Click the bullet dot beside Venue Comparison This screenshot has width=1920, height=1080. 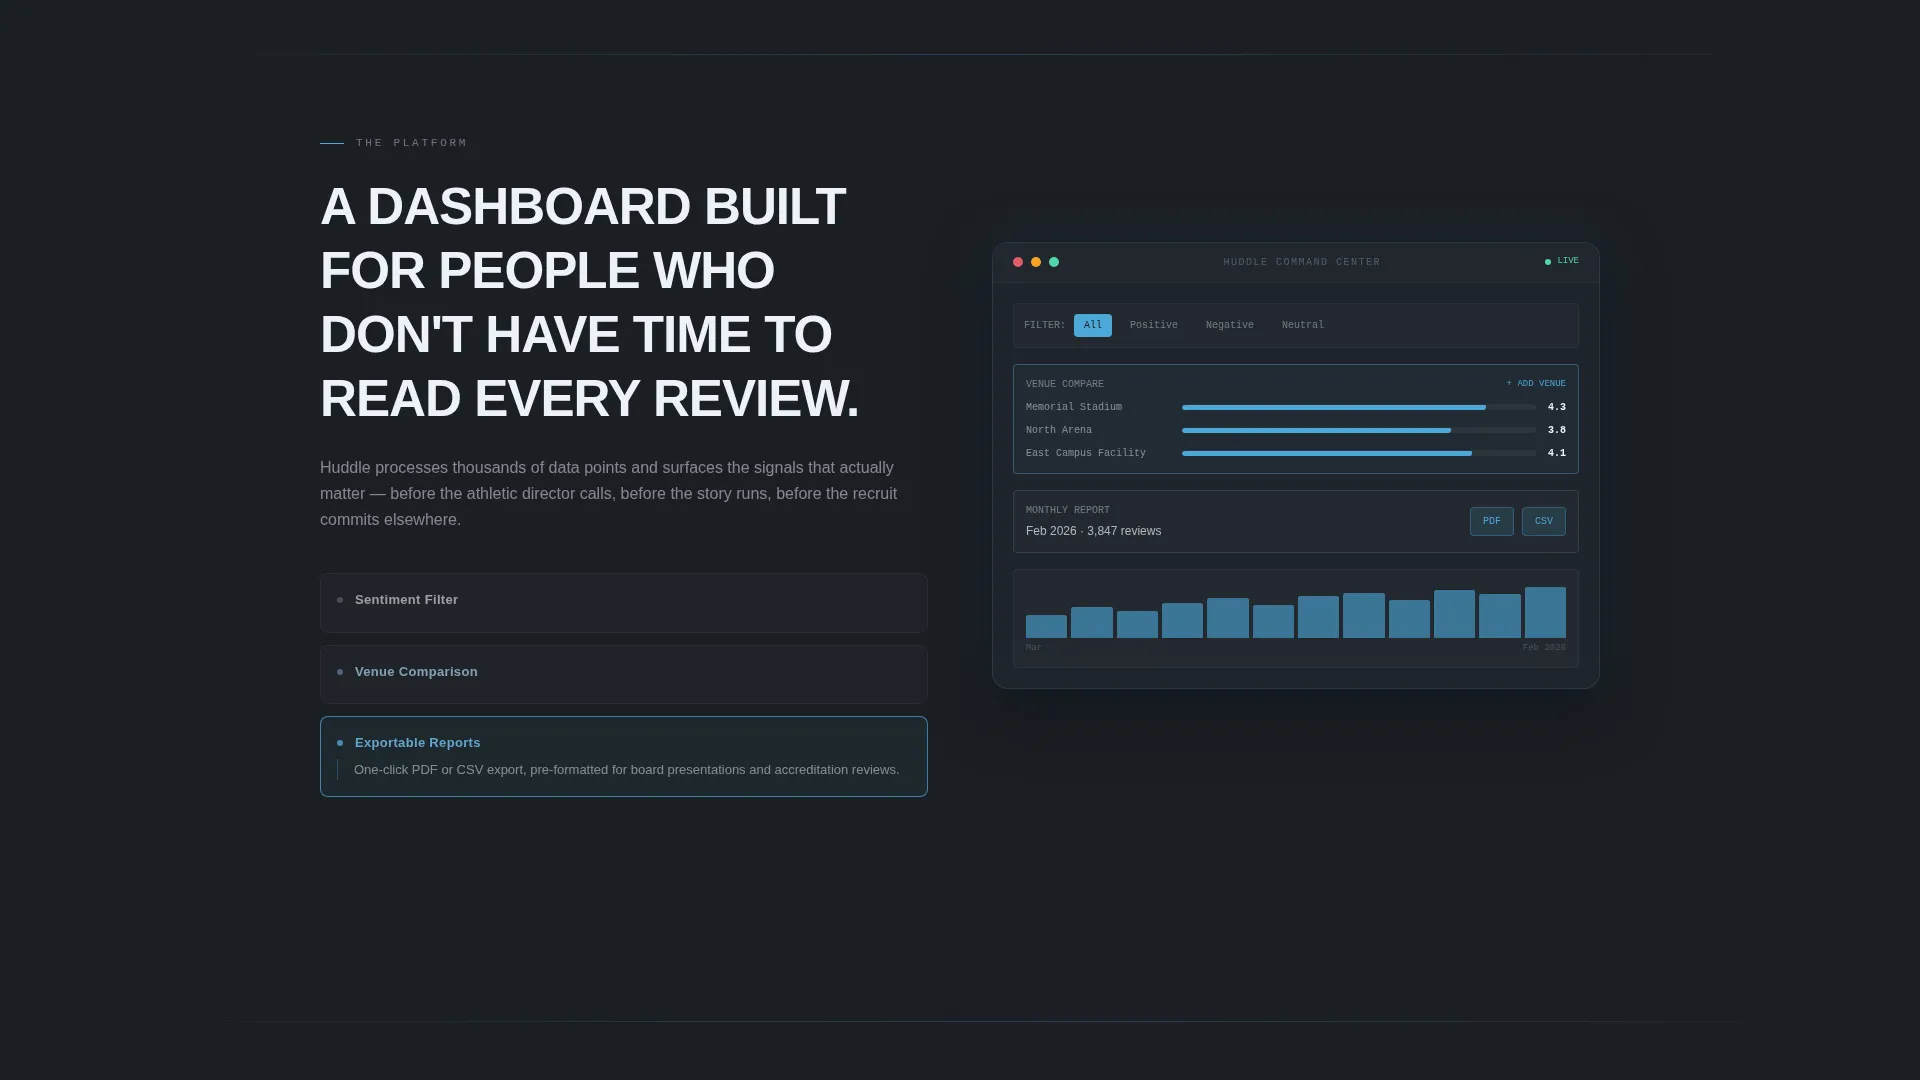point(340,672)
